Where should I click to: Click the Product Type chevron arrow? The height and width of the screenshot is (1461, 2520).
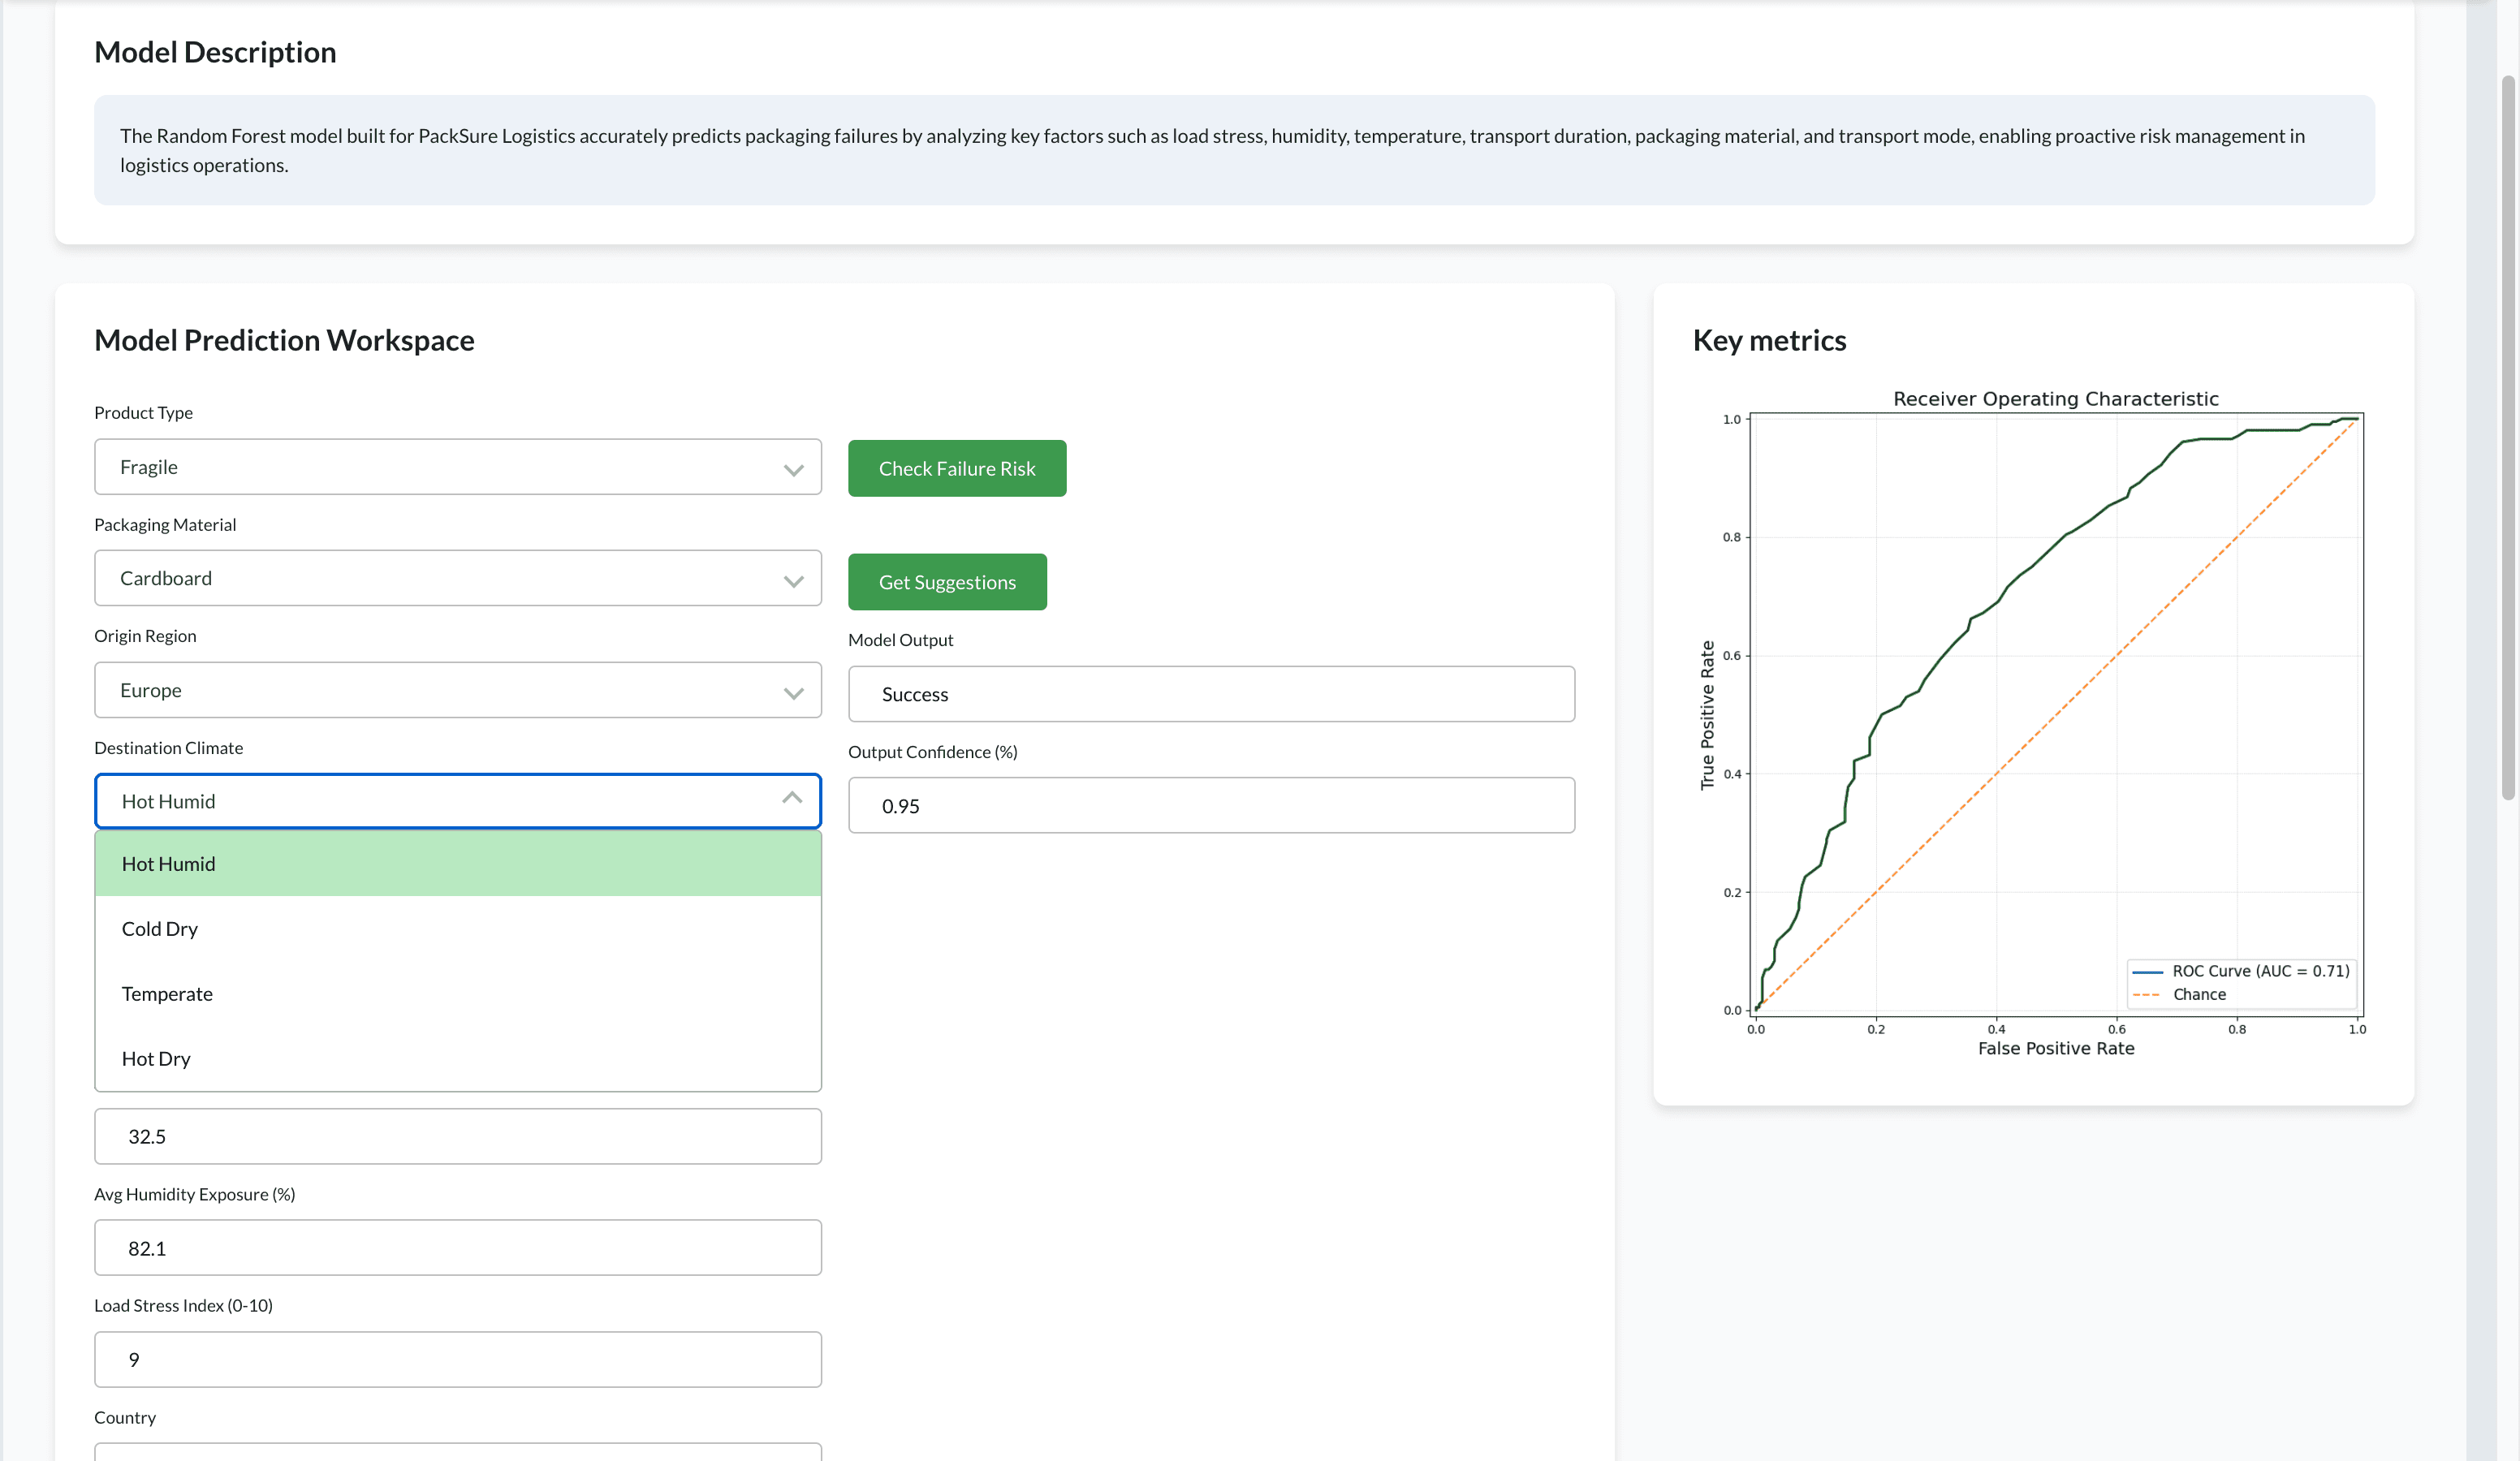pos(793,469)
